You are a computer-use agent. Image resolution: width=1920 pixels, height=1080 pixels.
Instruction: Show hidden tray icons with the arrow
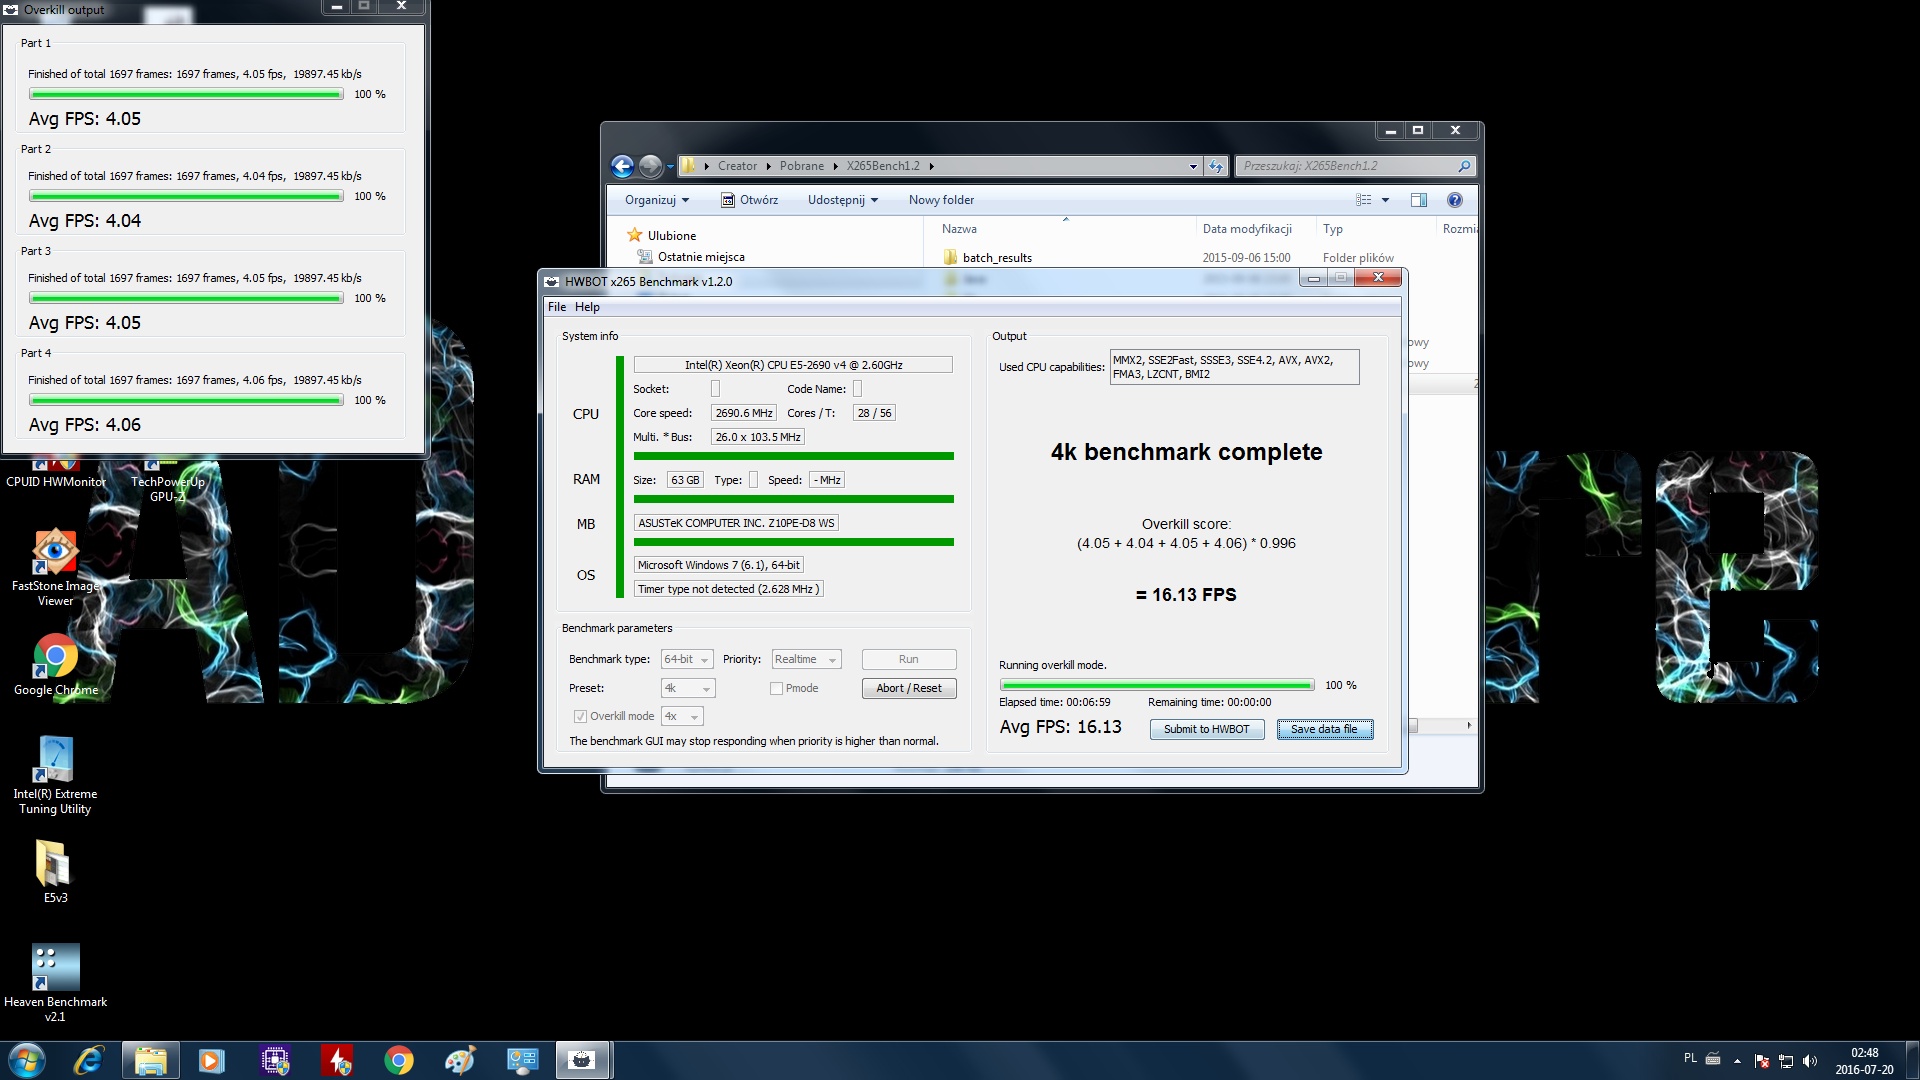1737,1060
